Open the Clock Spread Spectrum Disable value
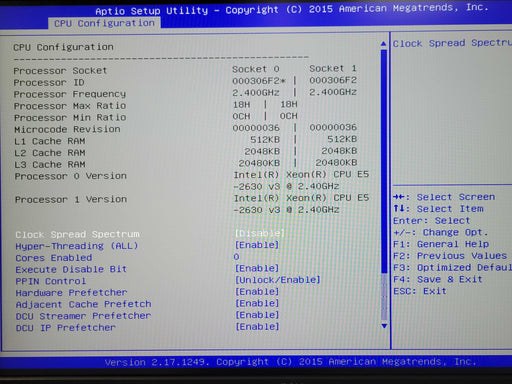This screenshot has height=384, width=512. [x=259, y=233]
